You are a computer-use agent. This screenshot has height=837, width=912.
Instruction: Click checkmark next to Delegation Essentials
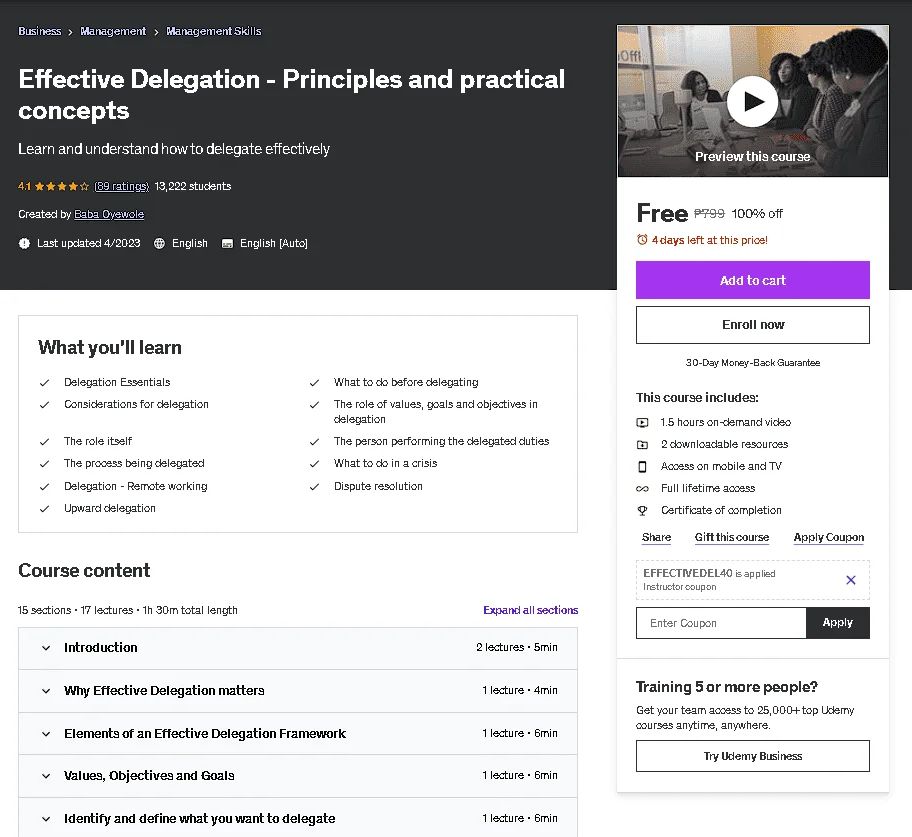click(x=44, y=382)
